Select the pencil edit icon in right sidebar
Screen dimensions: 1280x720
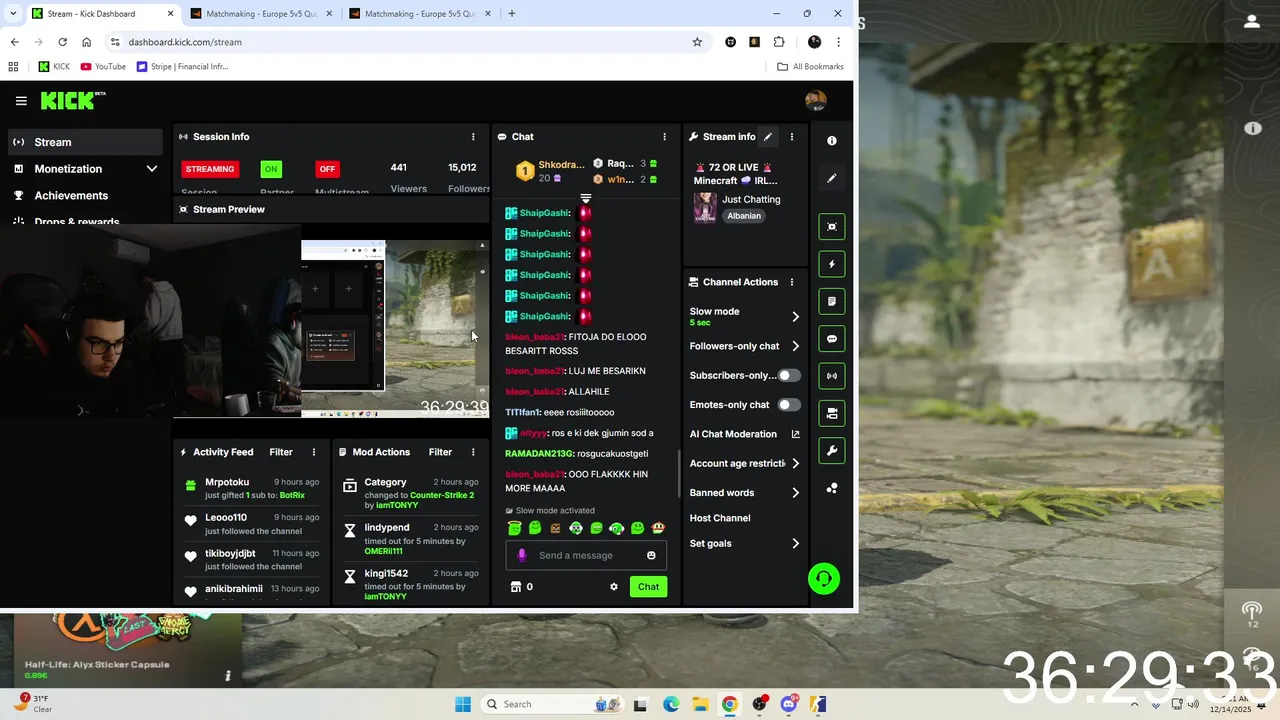pos(832,178)
